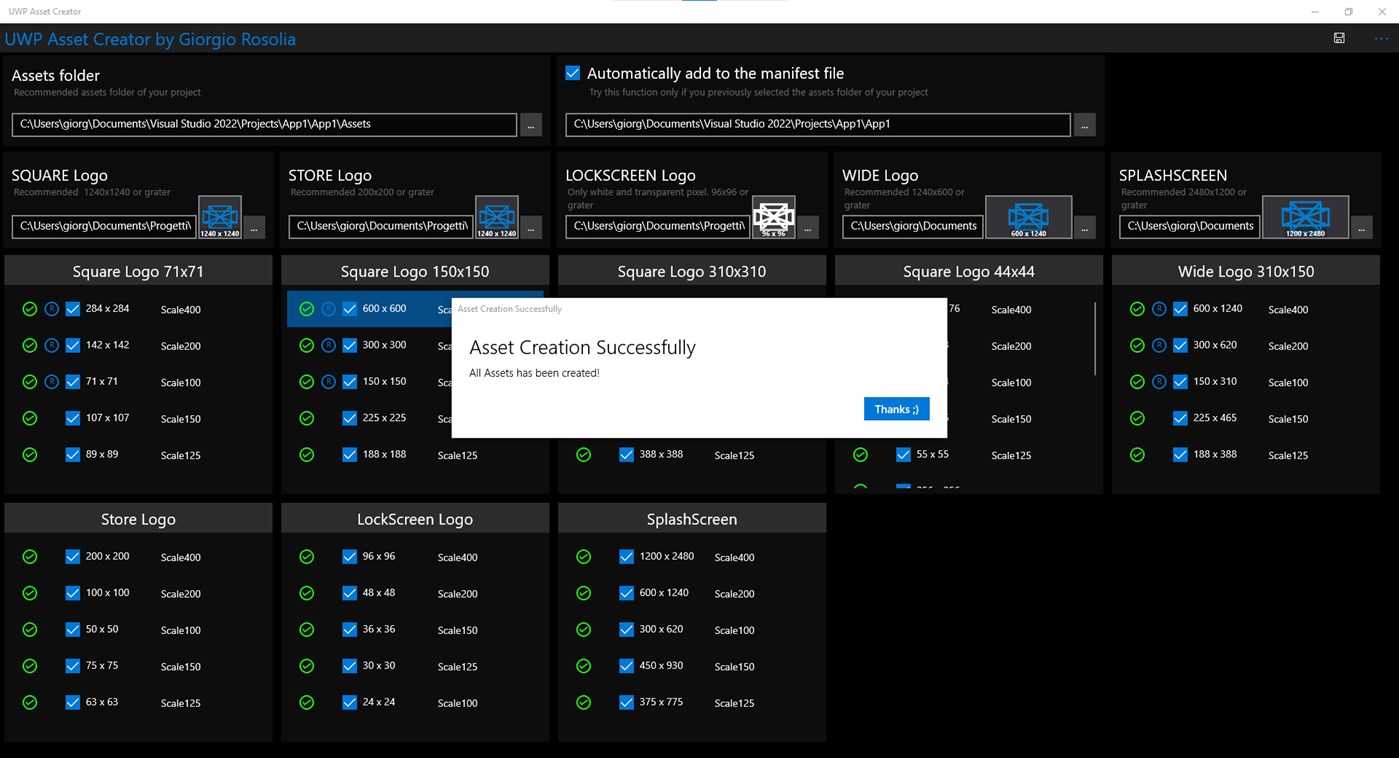Image resolution: width=1399 pixels, height=758 pixels.
Task: Click the green check icon for 388 x 388
Action: (x=584, y=454)
